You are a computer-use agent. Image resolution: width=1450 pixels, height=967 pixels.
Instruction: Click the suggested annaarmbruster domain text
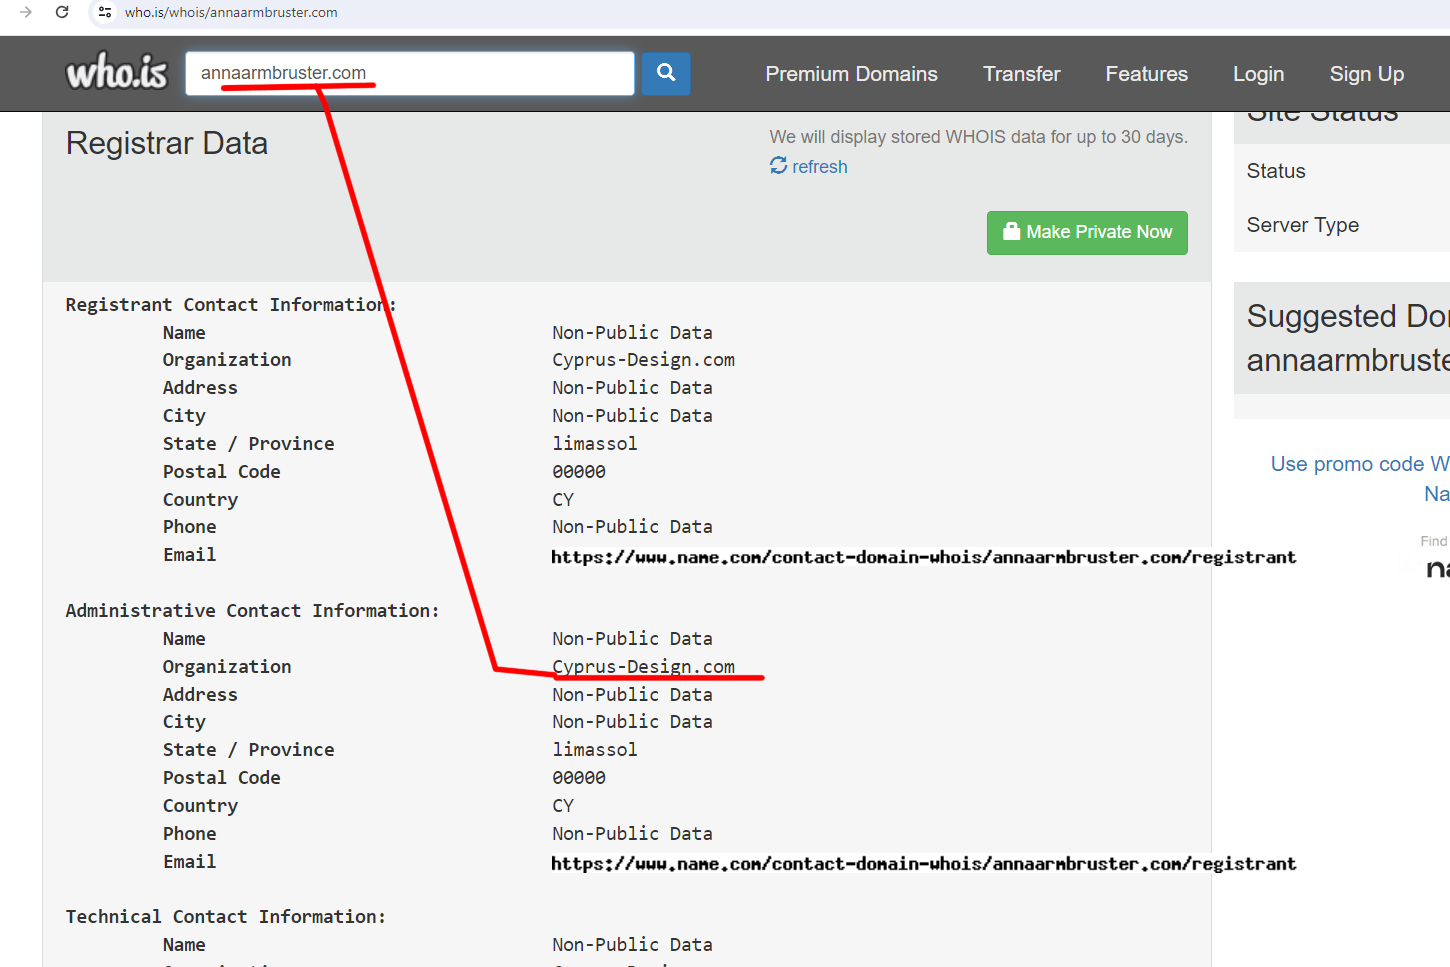point(1347,360)
